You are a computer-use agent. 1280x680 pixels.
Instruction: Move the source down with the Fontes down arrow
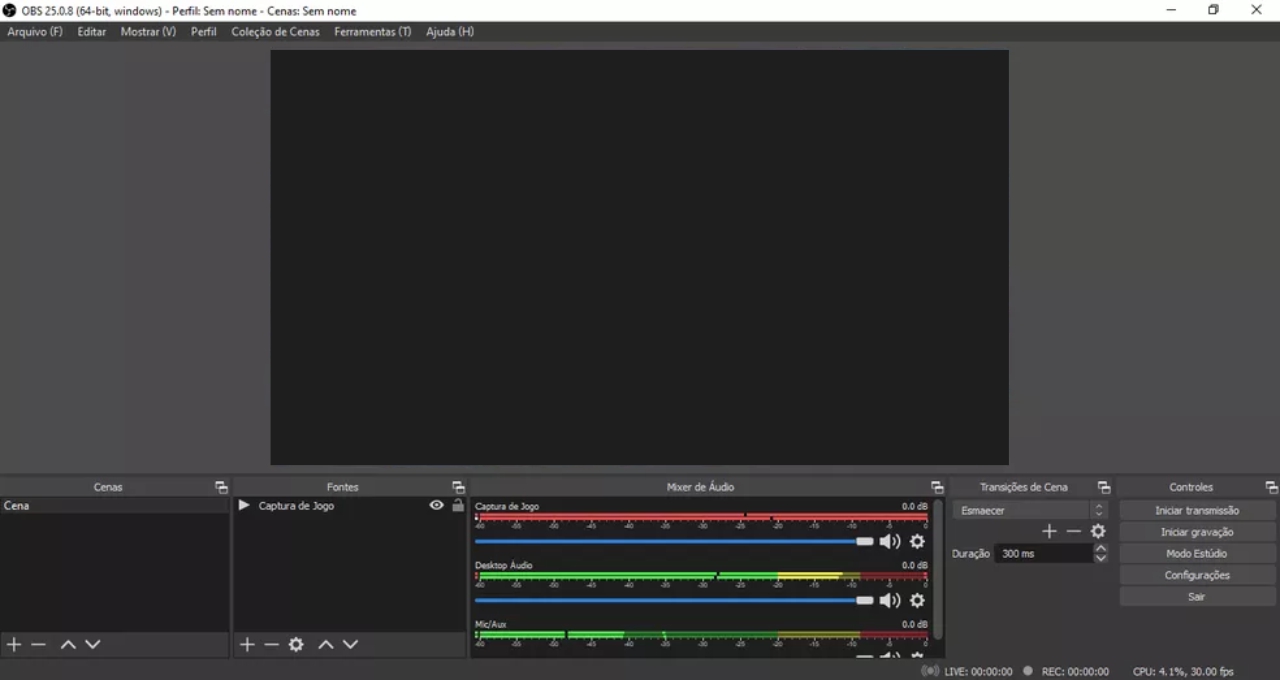[350, 644]
